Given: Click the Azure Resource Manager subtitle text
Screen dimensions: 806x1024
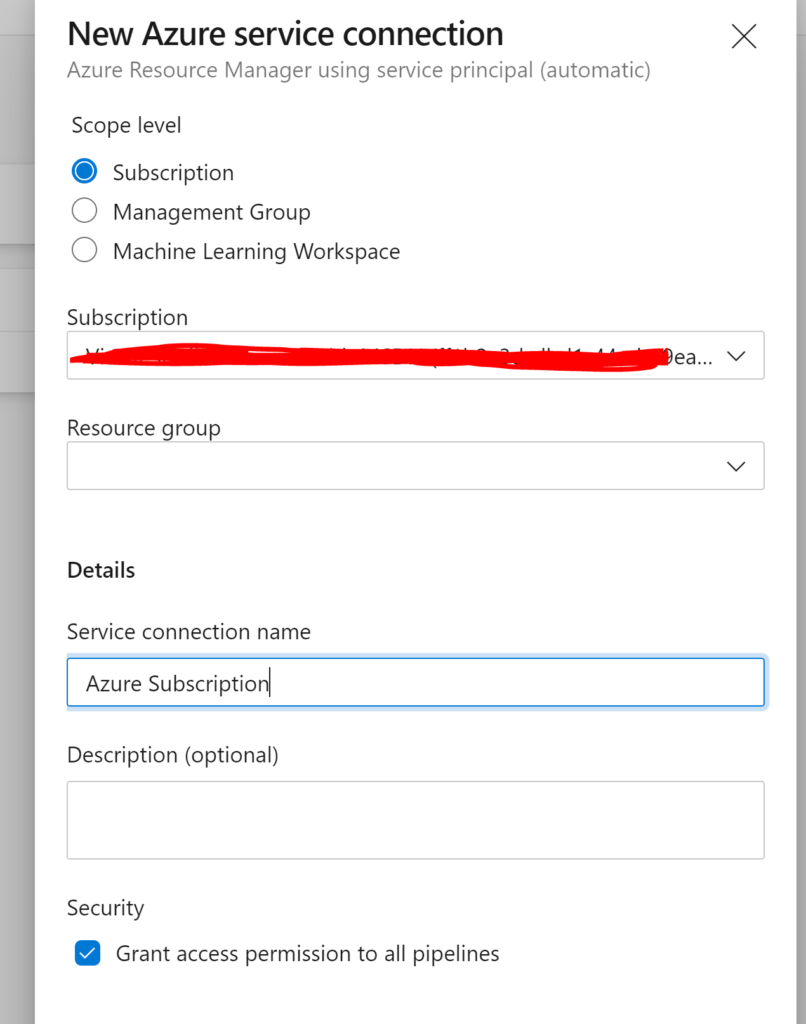Looking at the screenshot, I should pos(359,71).
